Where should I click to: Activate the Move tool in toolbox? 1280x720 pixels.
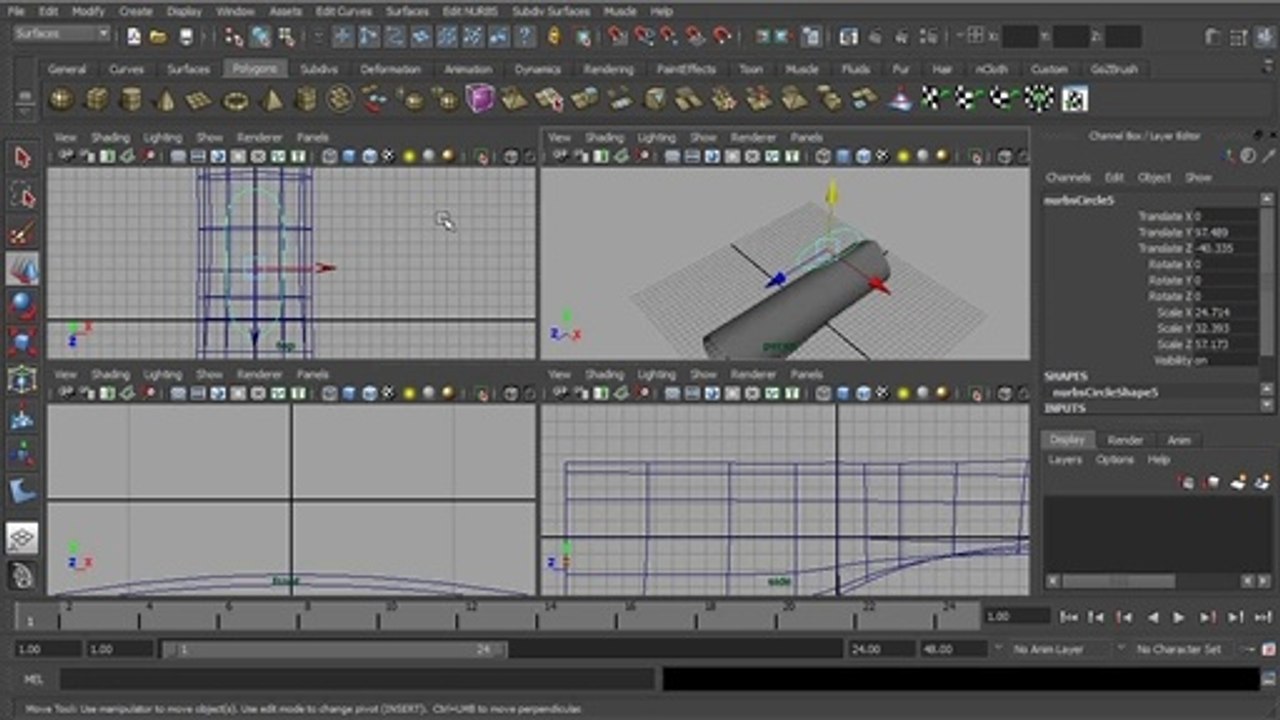[22, 268]
